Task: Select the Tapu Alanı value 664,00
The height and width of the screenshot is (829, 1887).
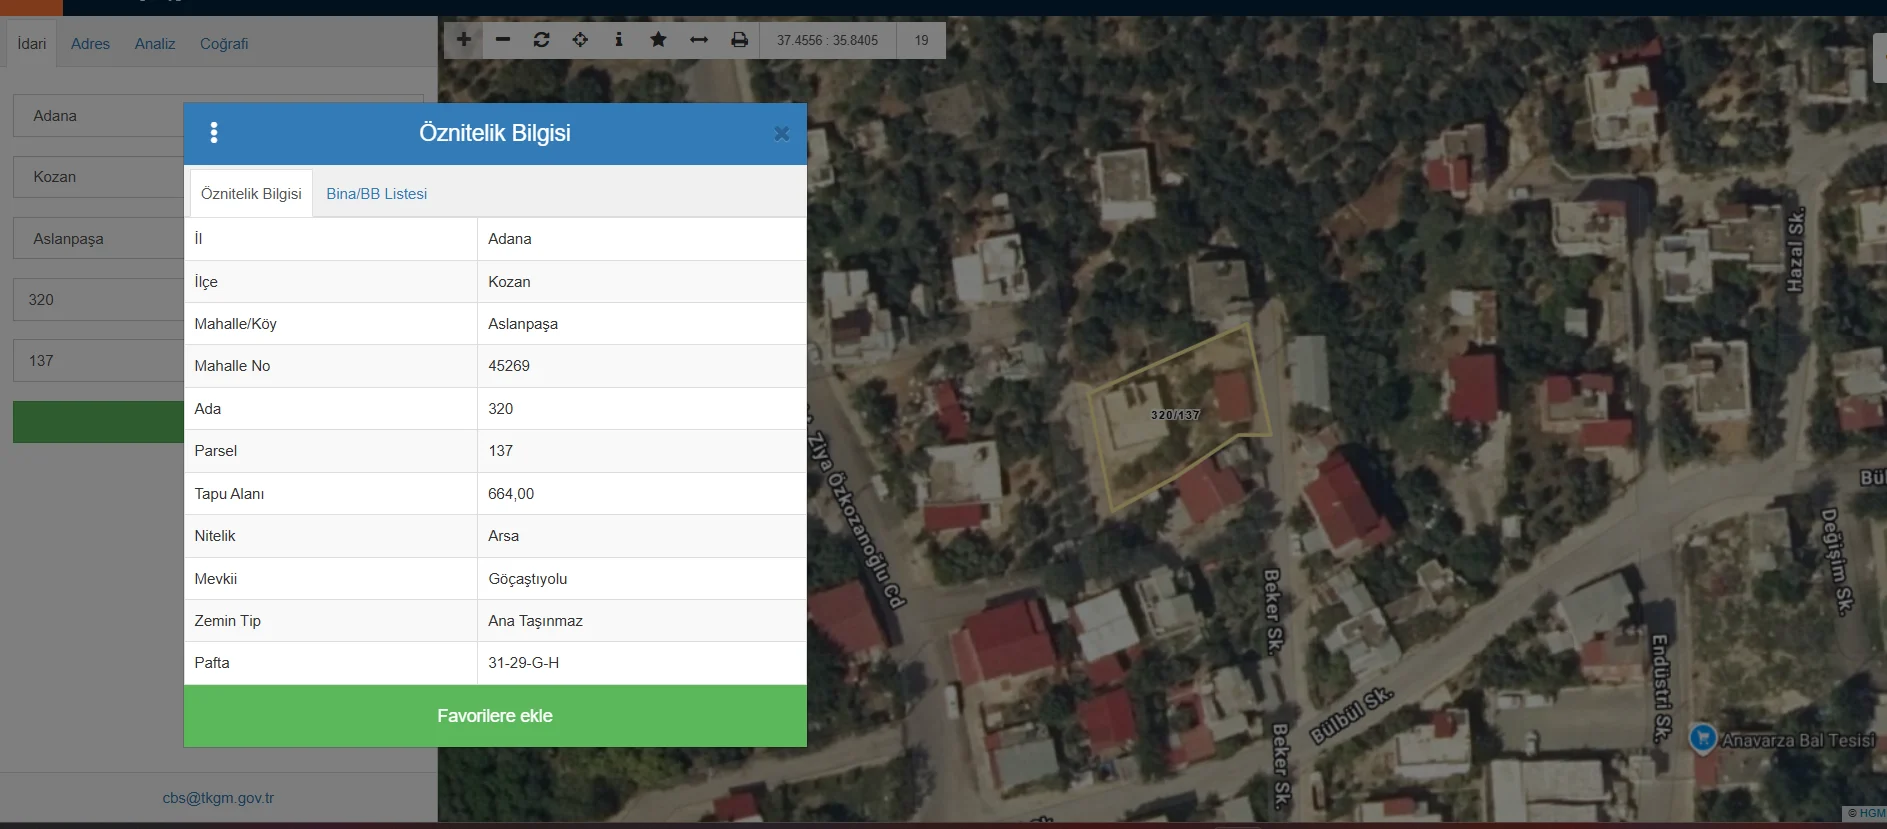Action: 511,494
